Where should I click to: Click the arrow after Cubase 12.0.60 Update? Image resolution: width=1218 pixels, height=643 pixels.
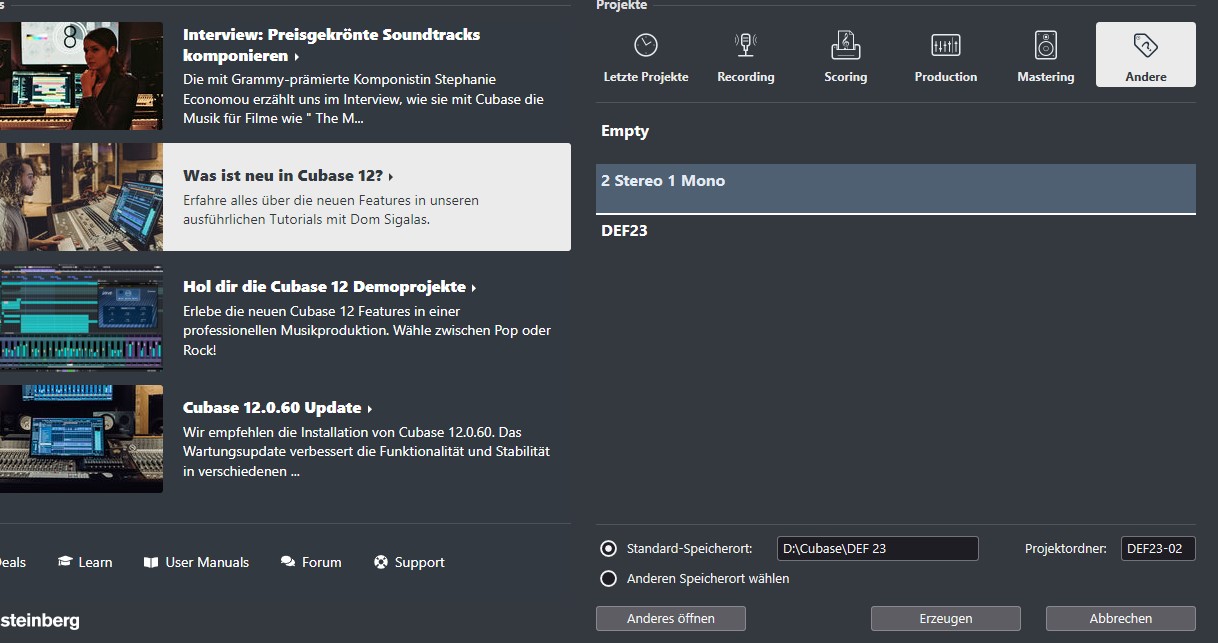370,409
